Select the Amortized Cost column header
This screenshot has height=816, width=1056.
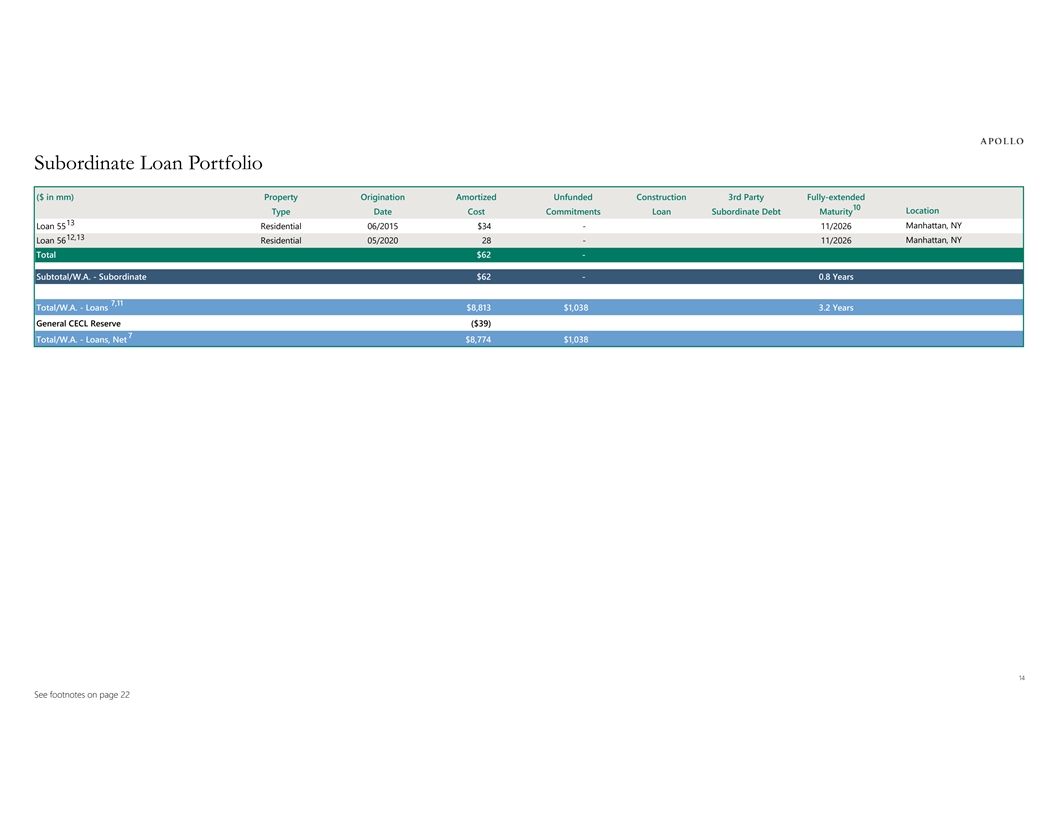(x=475, y=204)
